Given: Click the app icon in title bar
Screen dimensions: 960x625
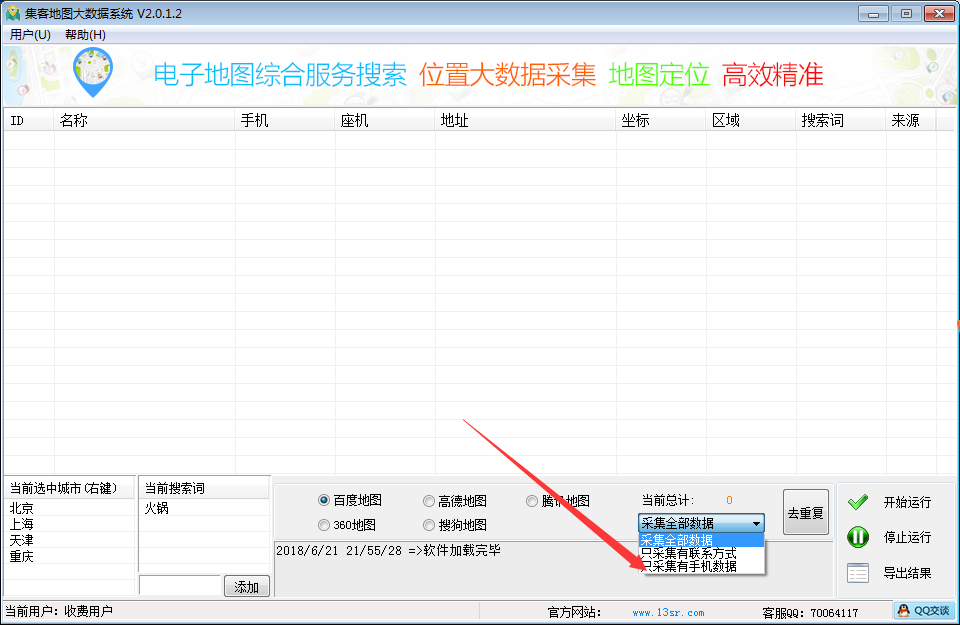Looking at the screenshot, I should [12, 13].
